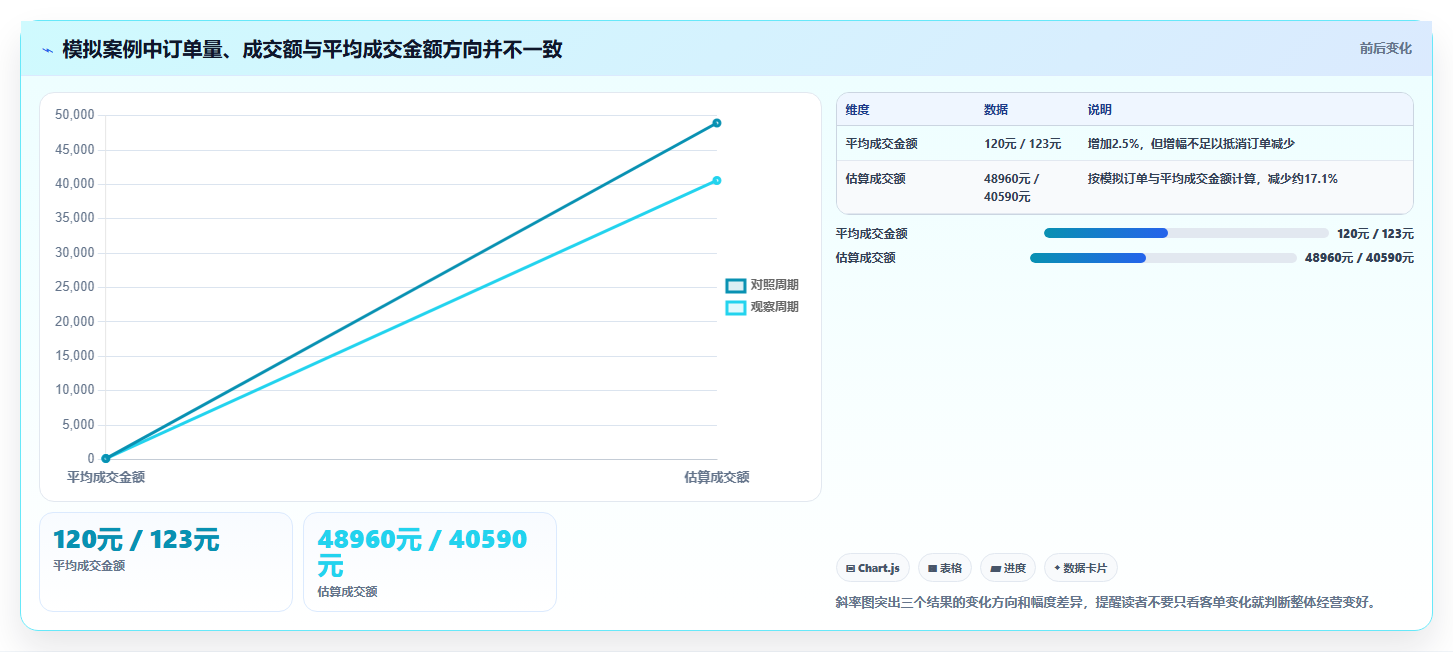The height and width of the screenshot is (652, 1453).
Task: Click the 平均成交金额 x-axis label
Action: click(x=106, y=478)
